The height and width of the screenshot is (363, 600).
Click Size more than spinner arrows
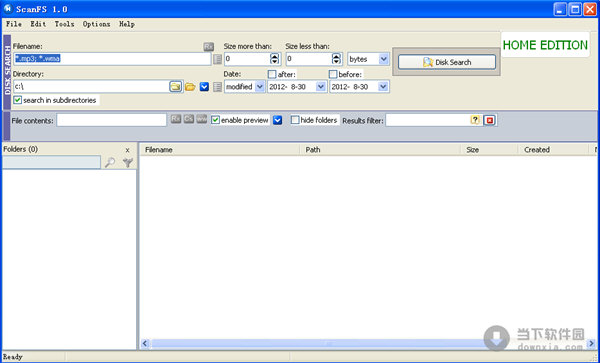tap(275, 59)
